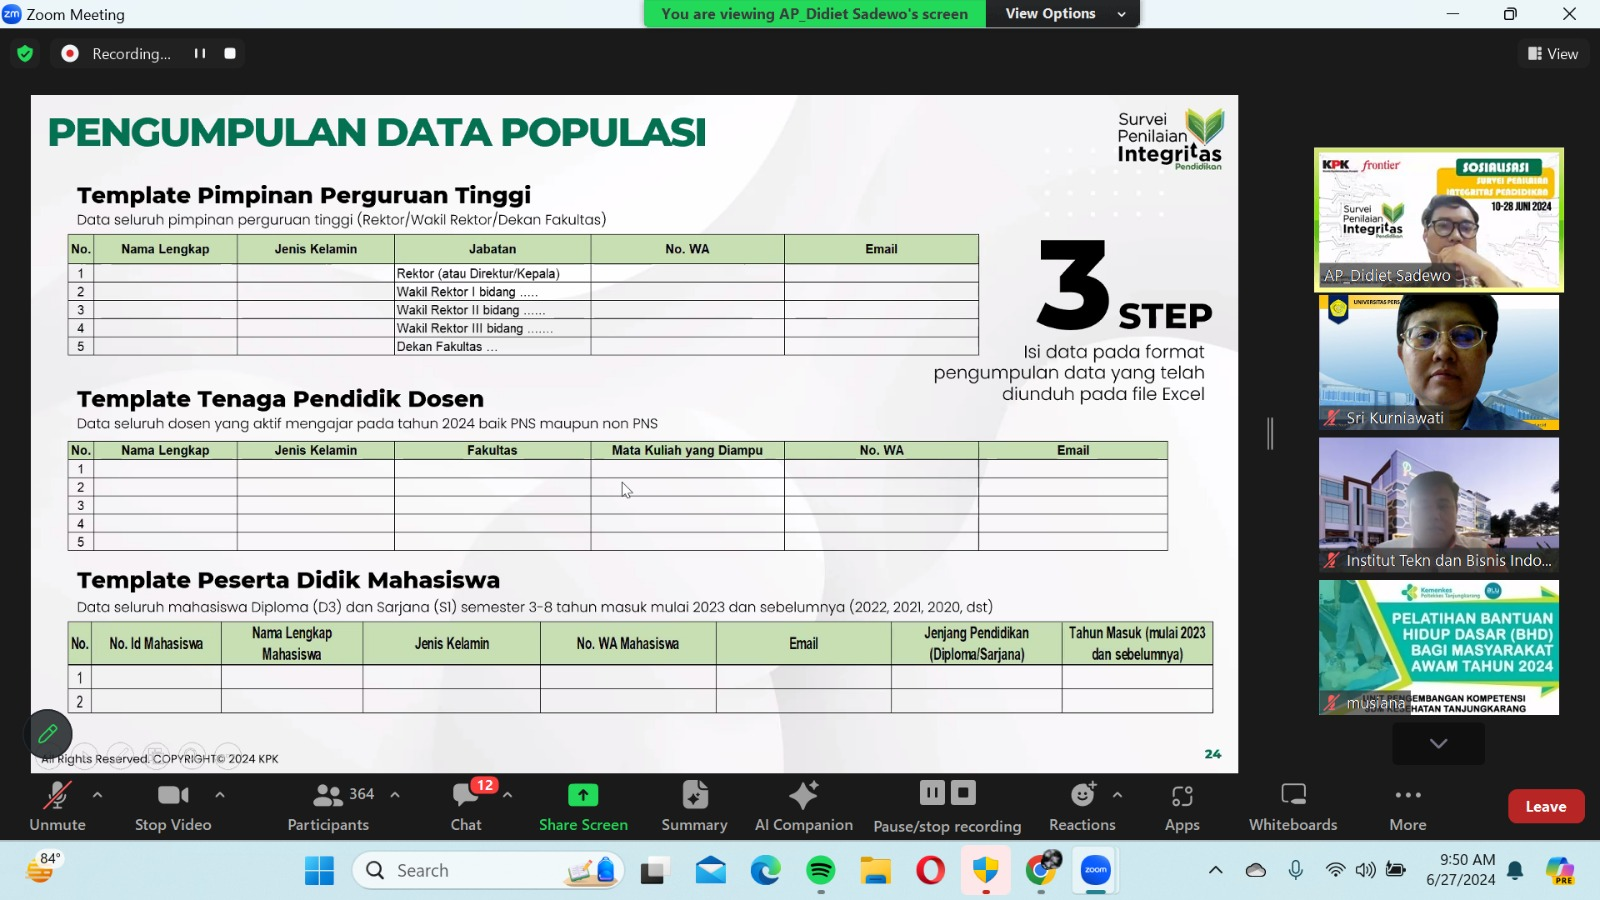Unmute the microphone

(57, 806)
